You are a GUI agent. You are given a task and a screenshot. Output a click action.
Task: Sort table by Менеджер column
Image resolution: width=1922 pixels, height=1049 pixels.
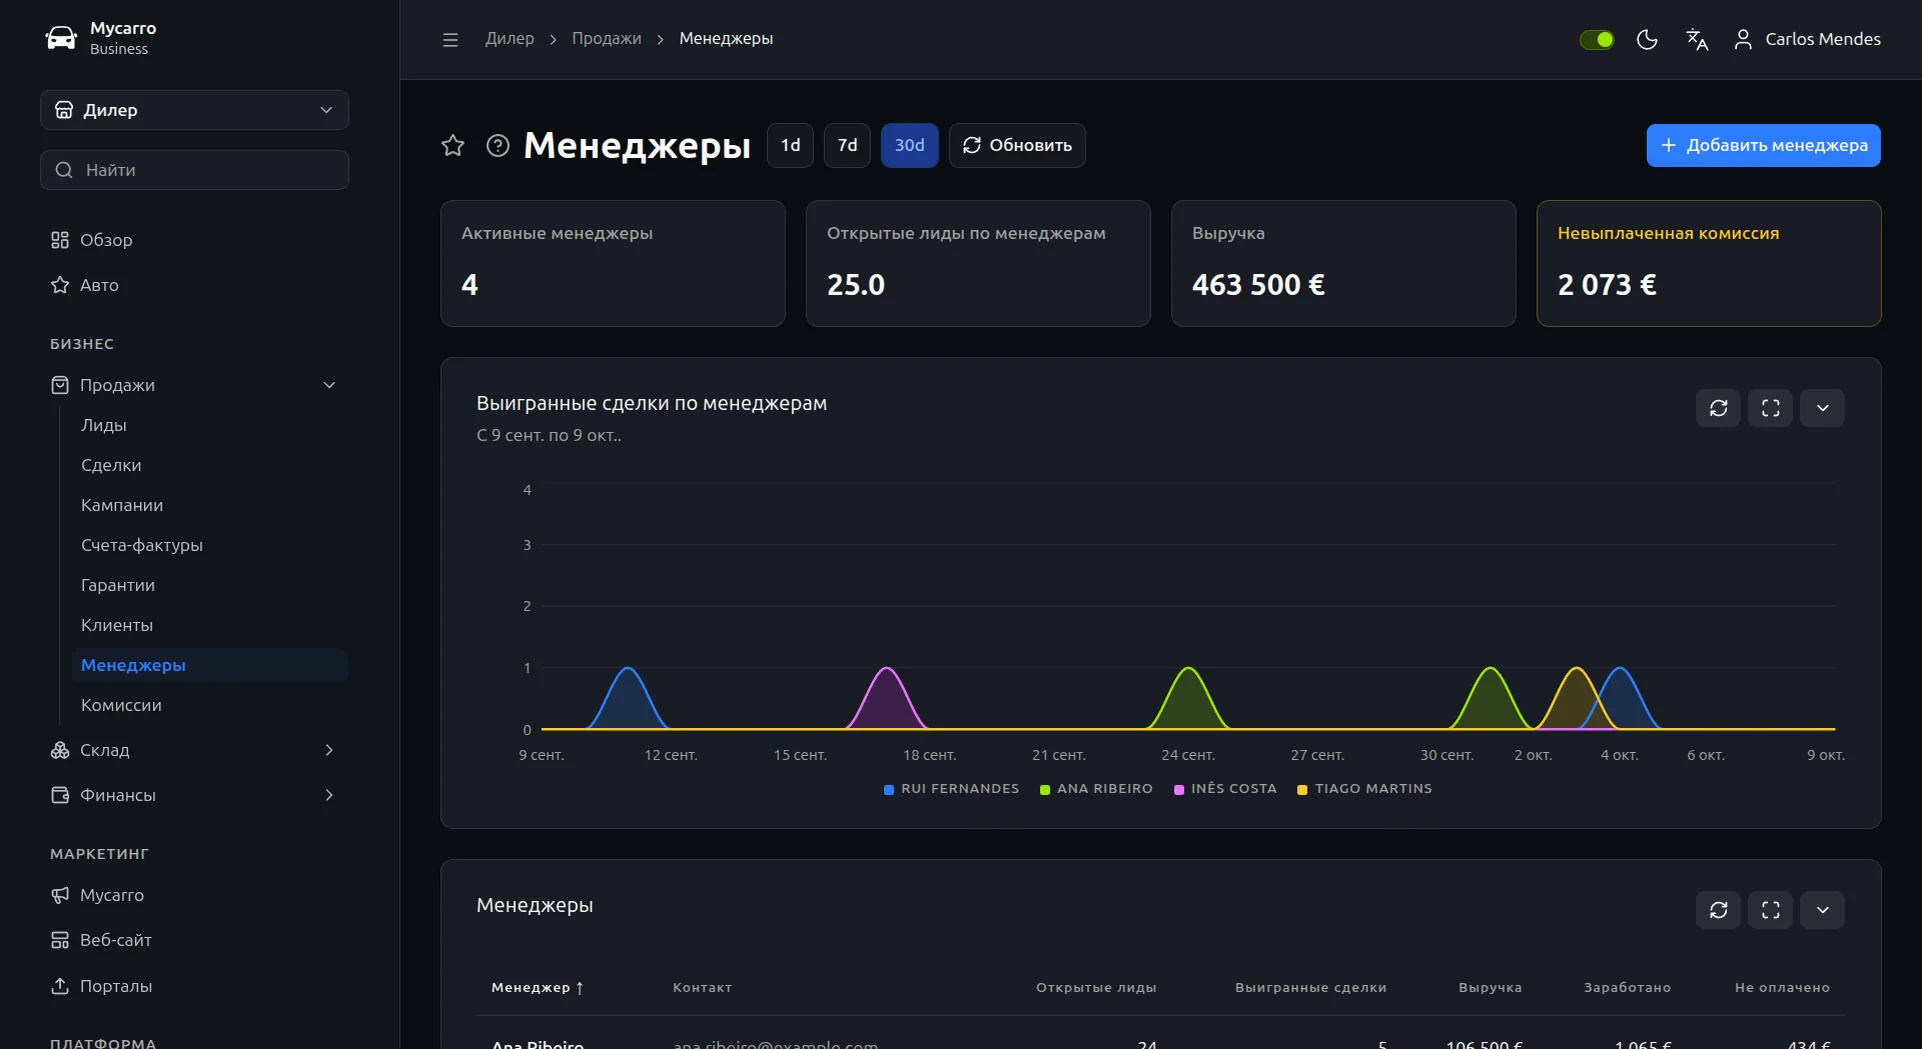pos(537,988)
